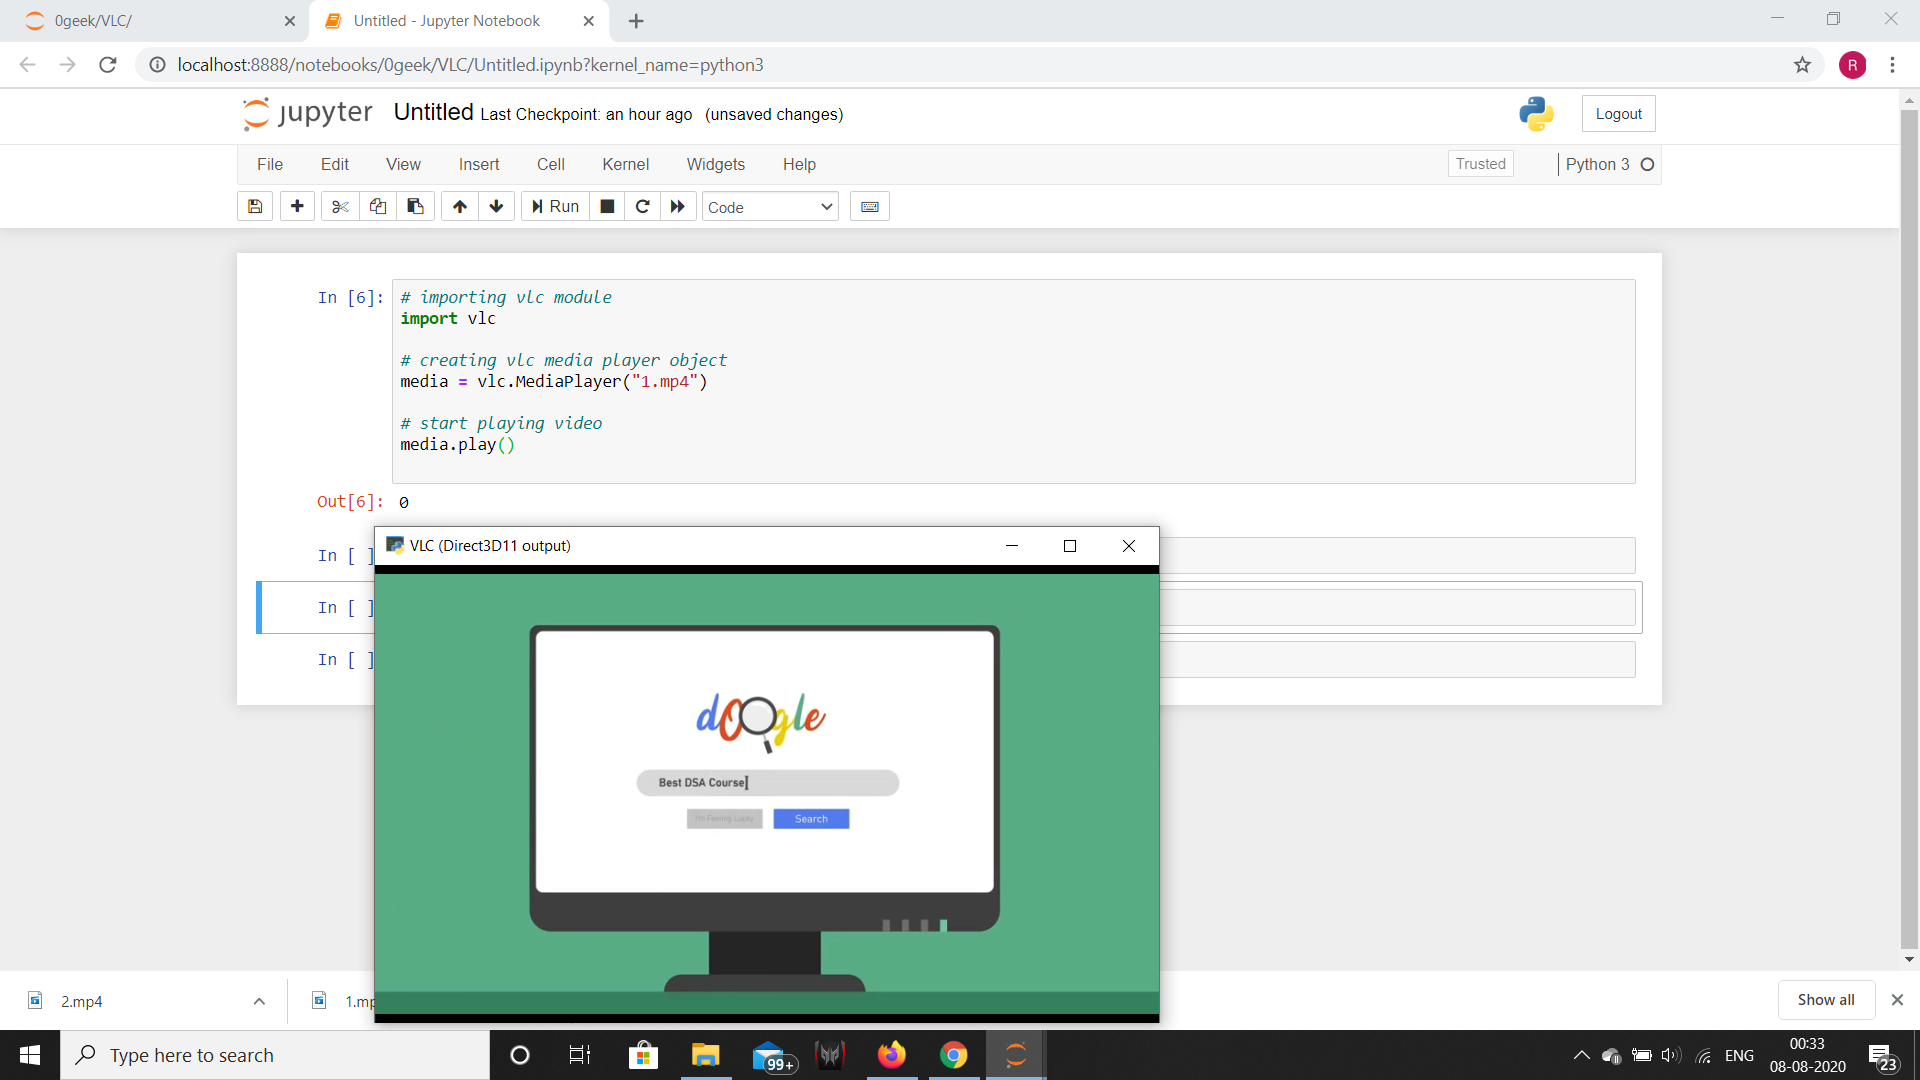Select the Code cell type dropdown
The height and width of the screenshot is (1080, 1920).
pos(767,206)
